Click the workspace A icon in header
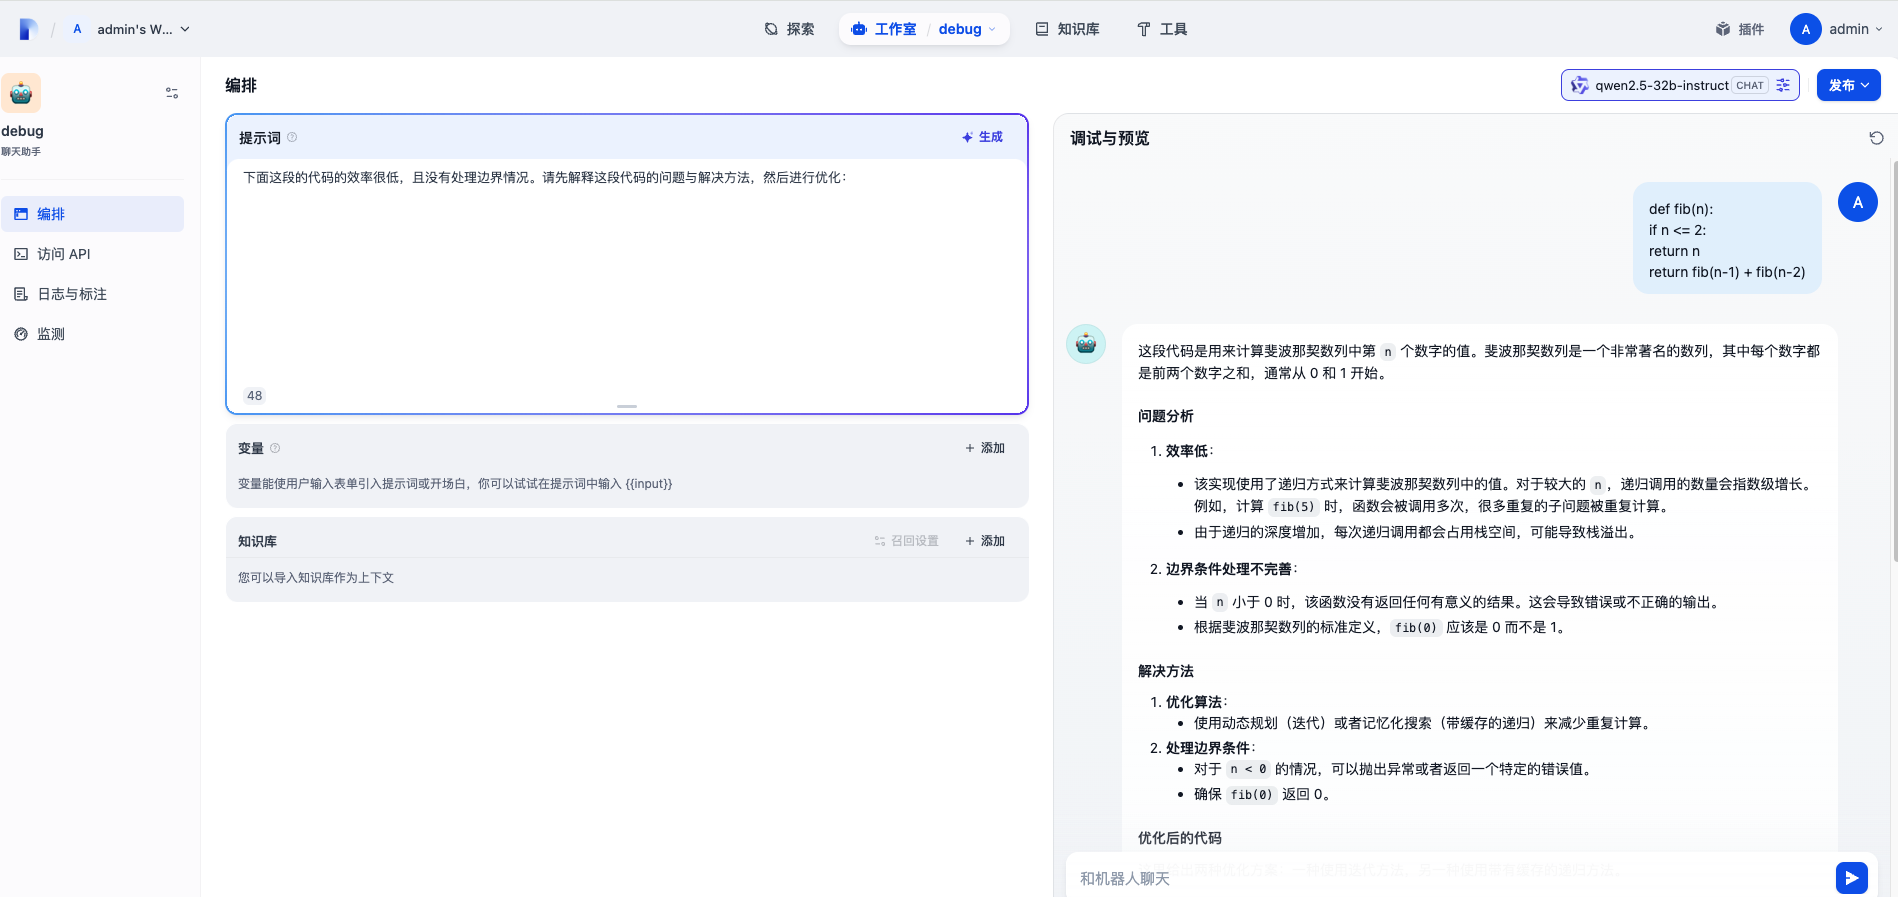The height and width of the screenshot is (897, 1898). 77,29
